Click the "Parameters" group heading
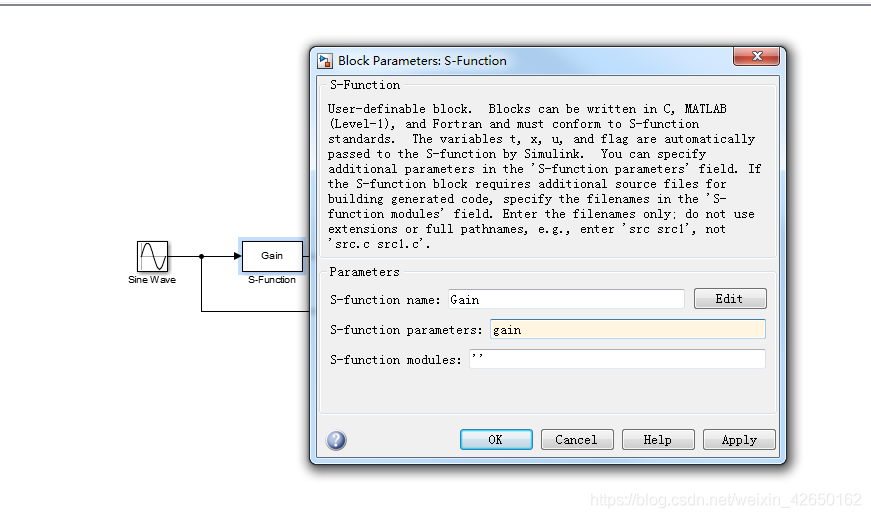Screen dimensions: 871x518 coord(364,272)
